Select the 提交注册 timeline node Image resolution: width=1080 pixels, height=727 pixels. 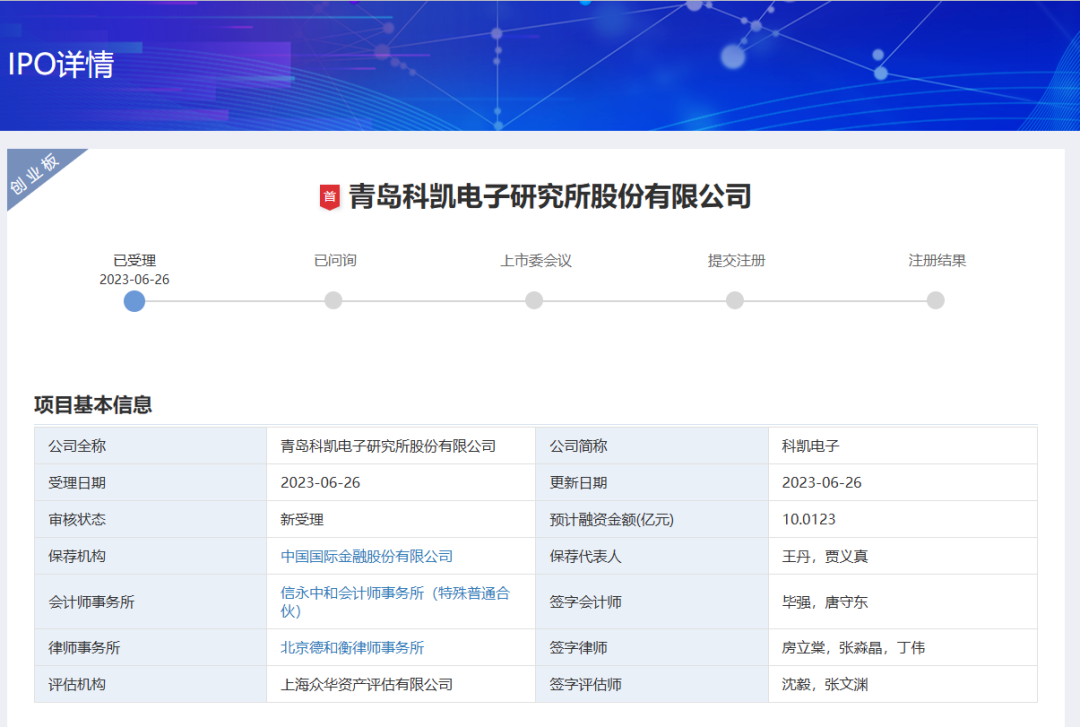[x=735, y=300]
